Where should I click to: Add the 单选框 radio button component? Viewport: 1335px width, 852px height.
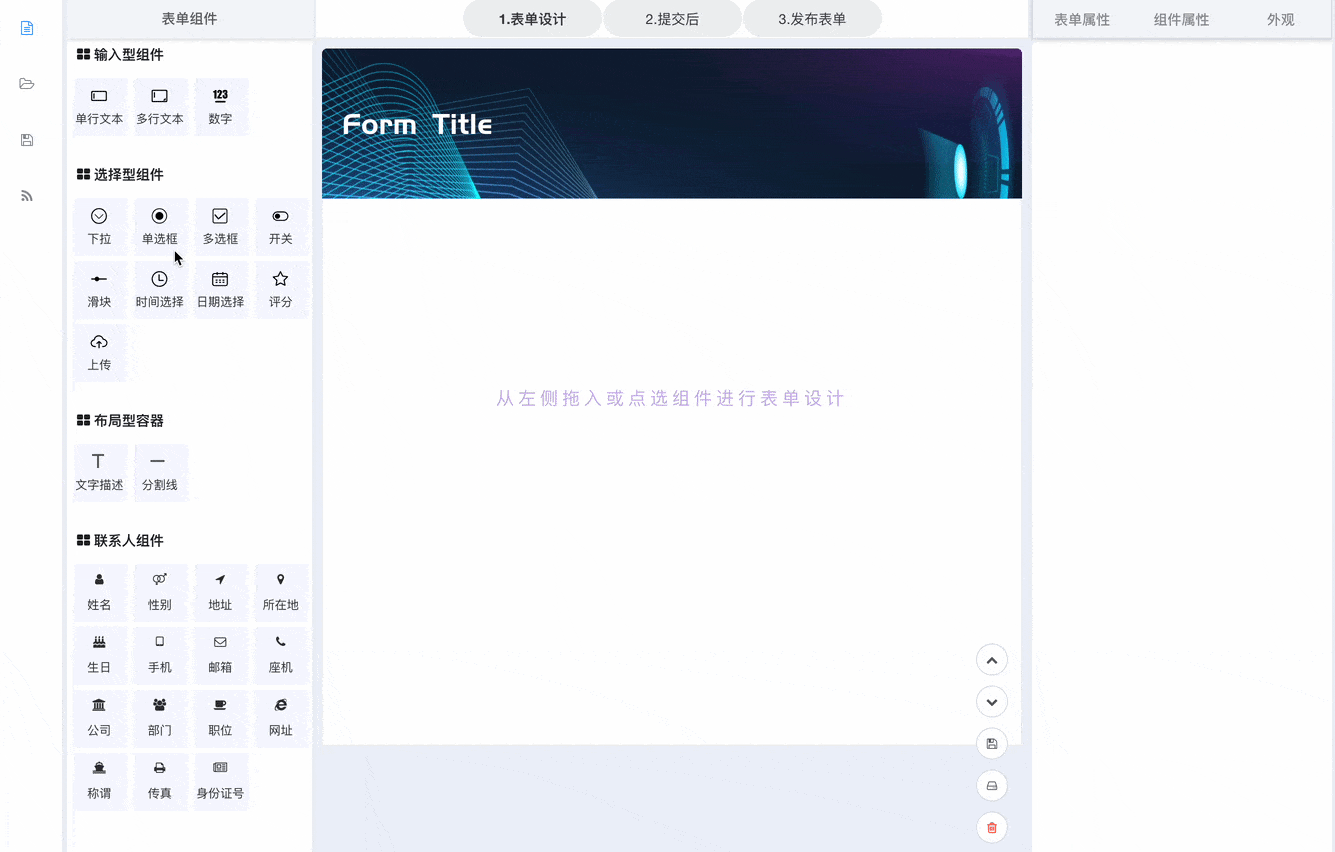tap(160, 226)
